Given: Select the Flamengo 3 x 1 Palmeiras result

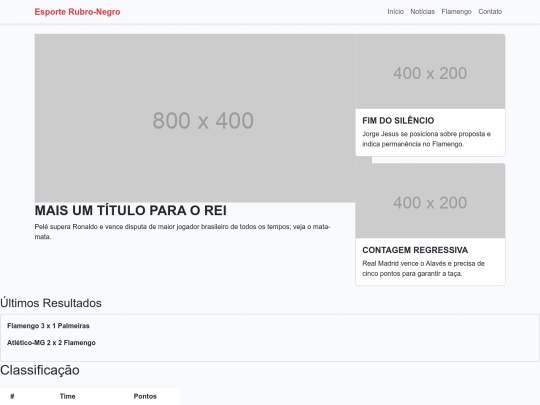Looking at the screenshot, I should click(48, 326).
